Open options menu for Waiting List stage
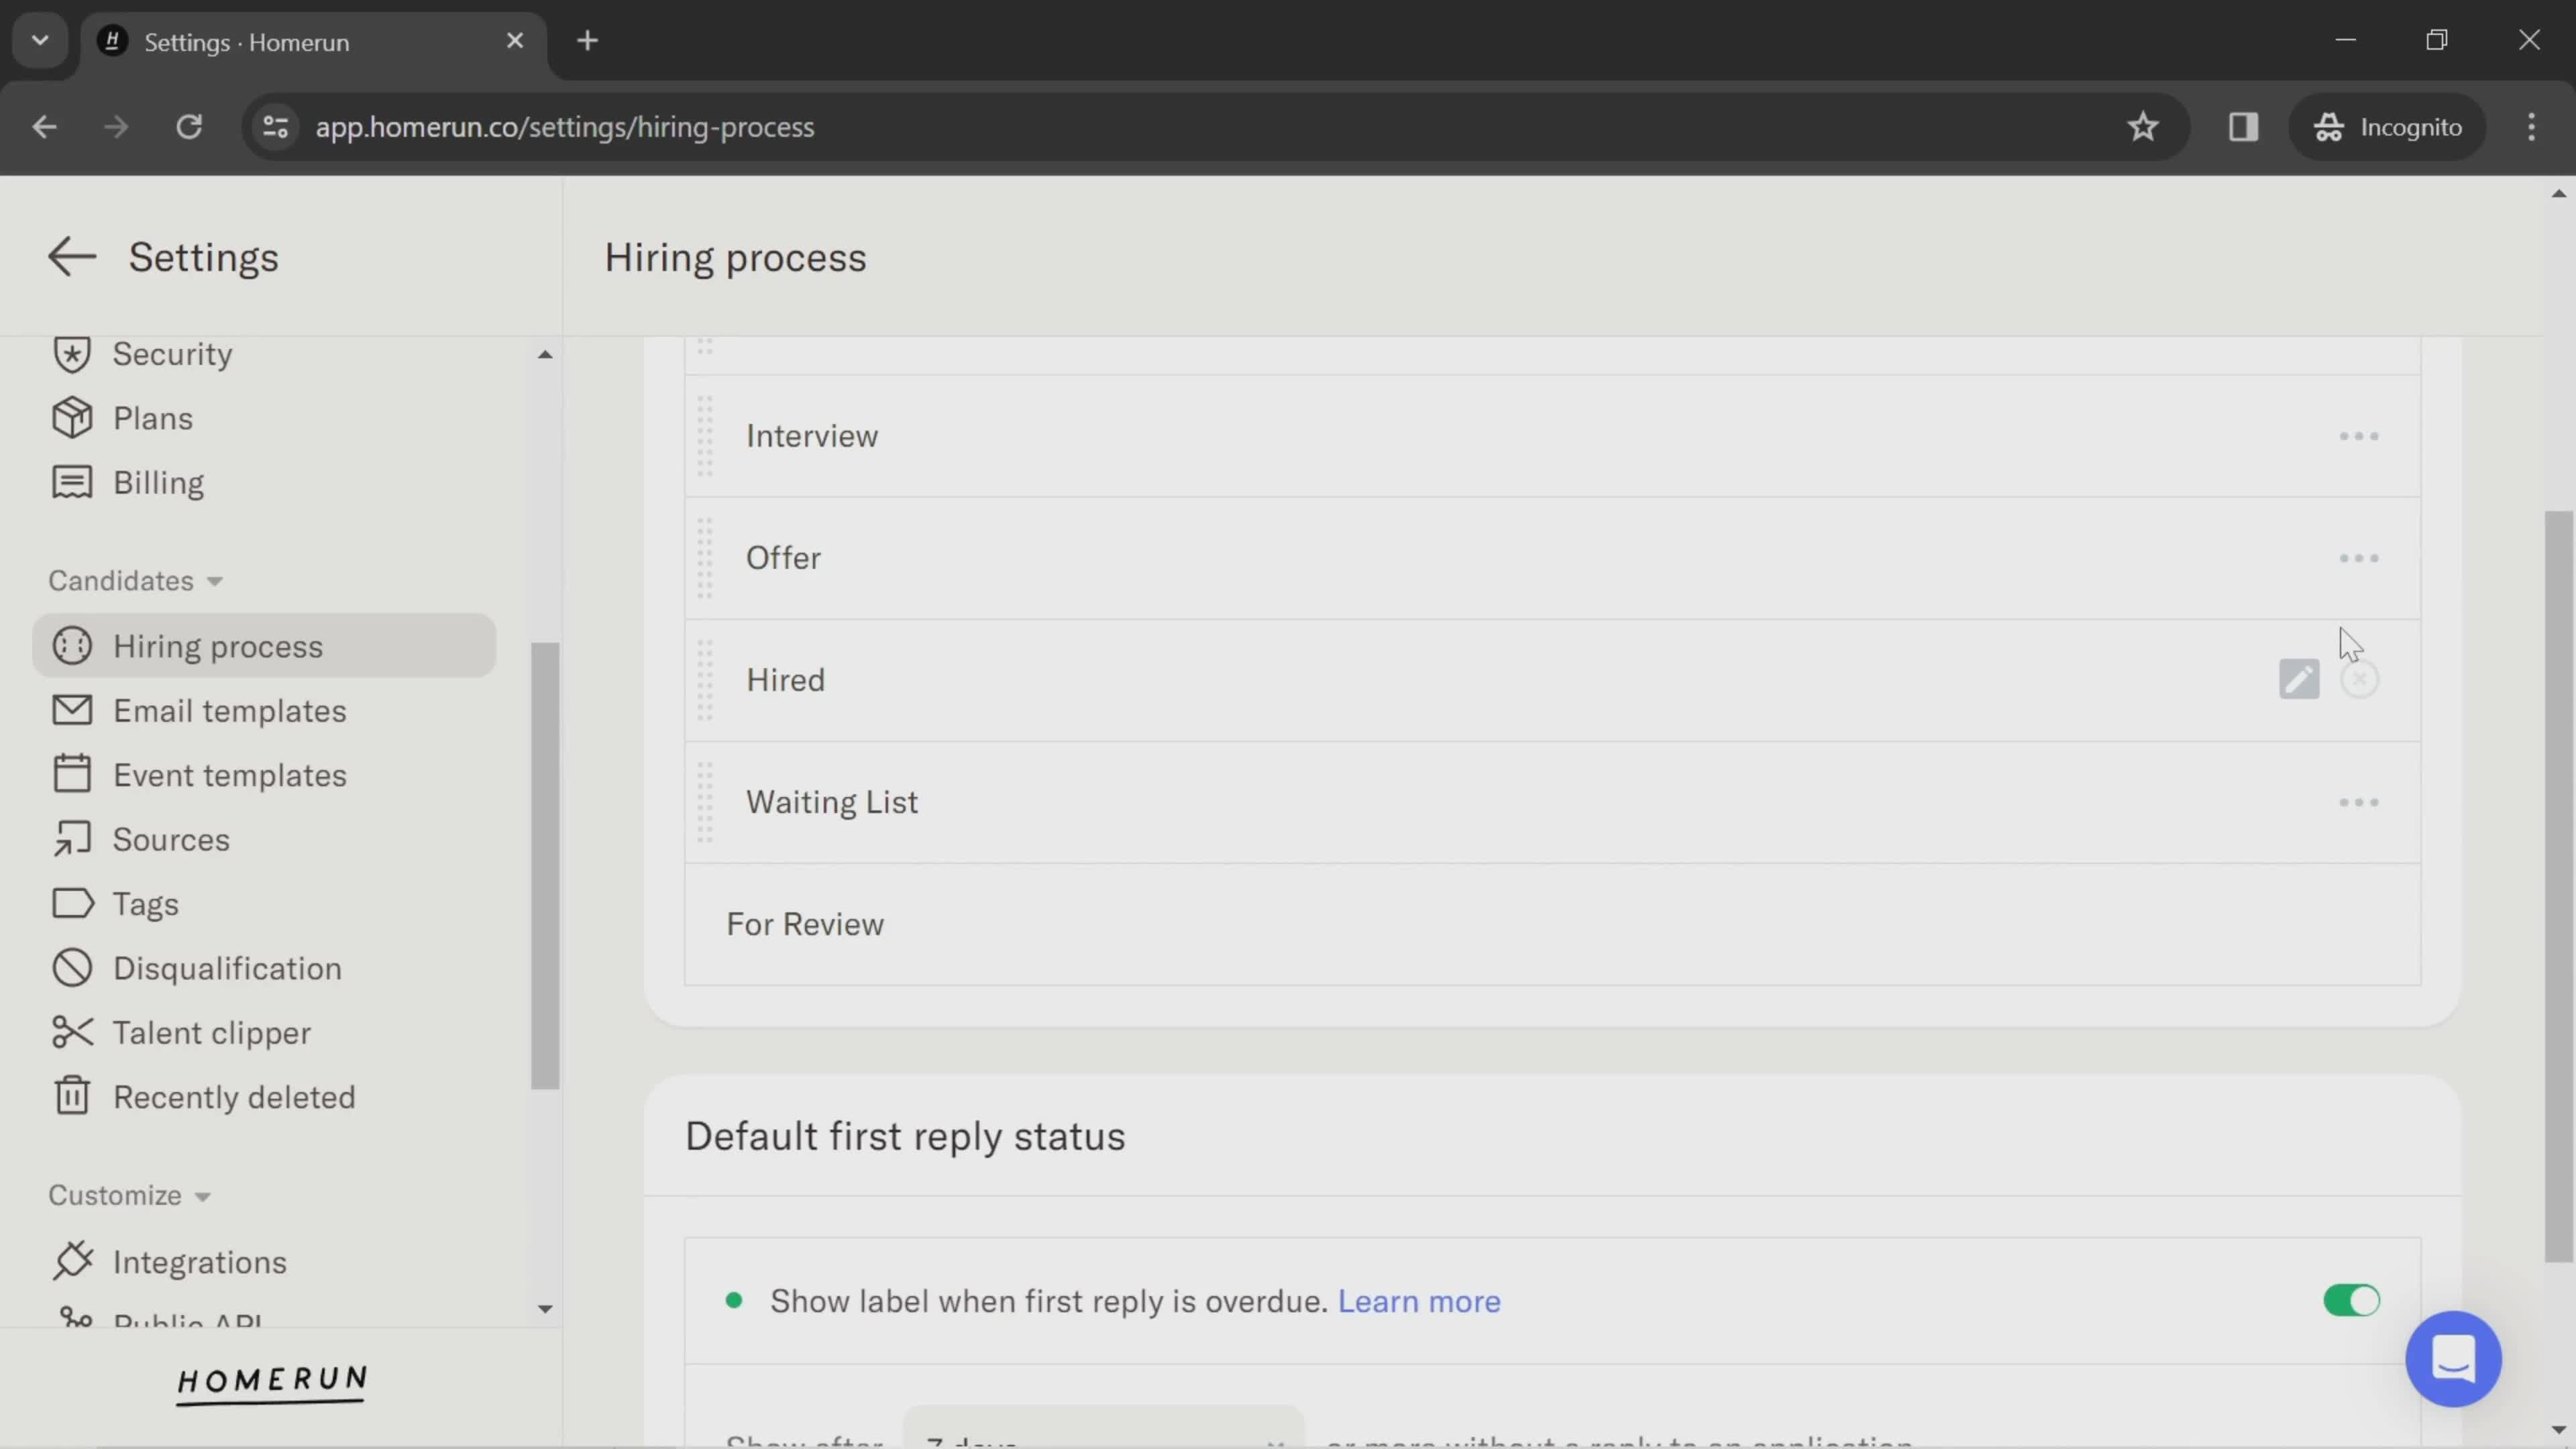 coord(2358,802)
